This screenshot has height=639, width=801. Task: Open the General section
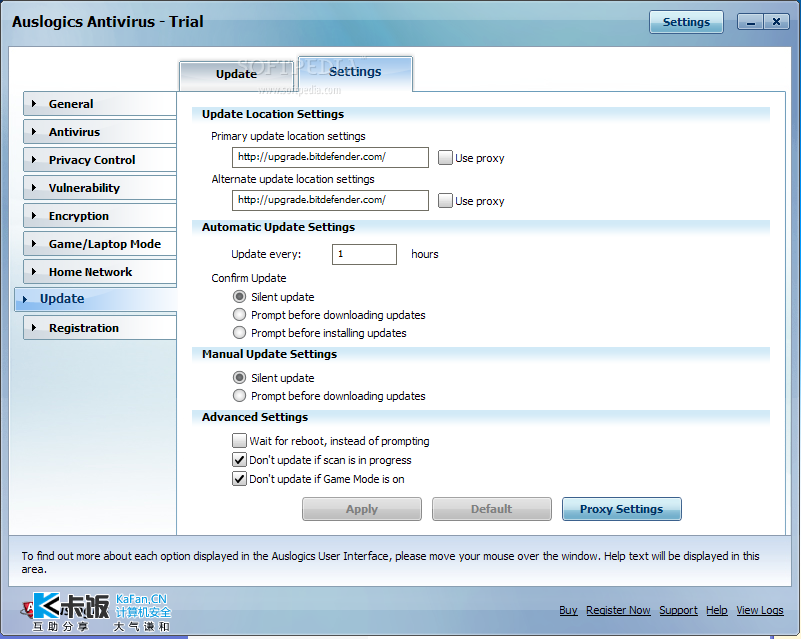[x=100, y=104]
